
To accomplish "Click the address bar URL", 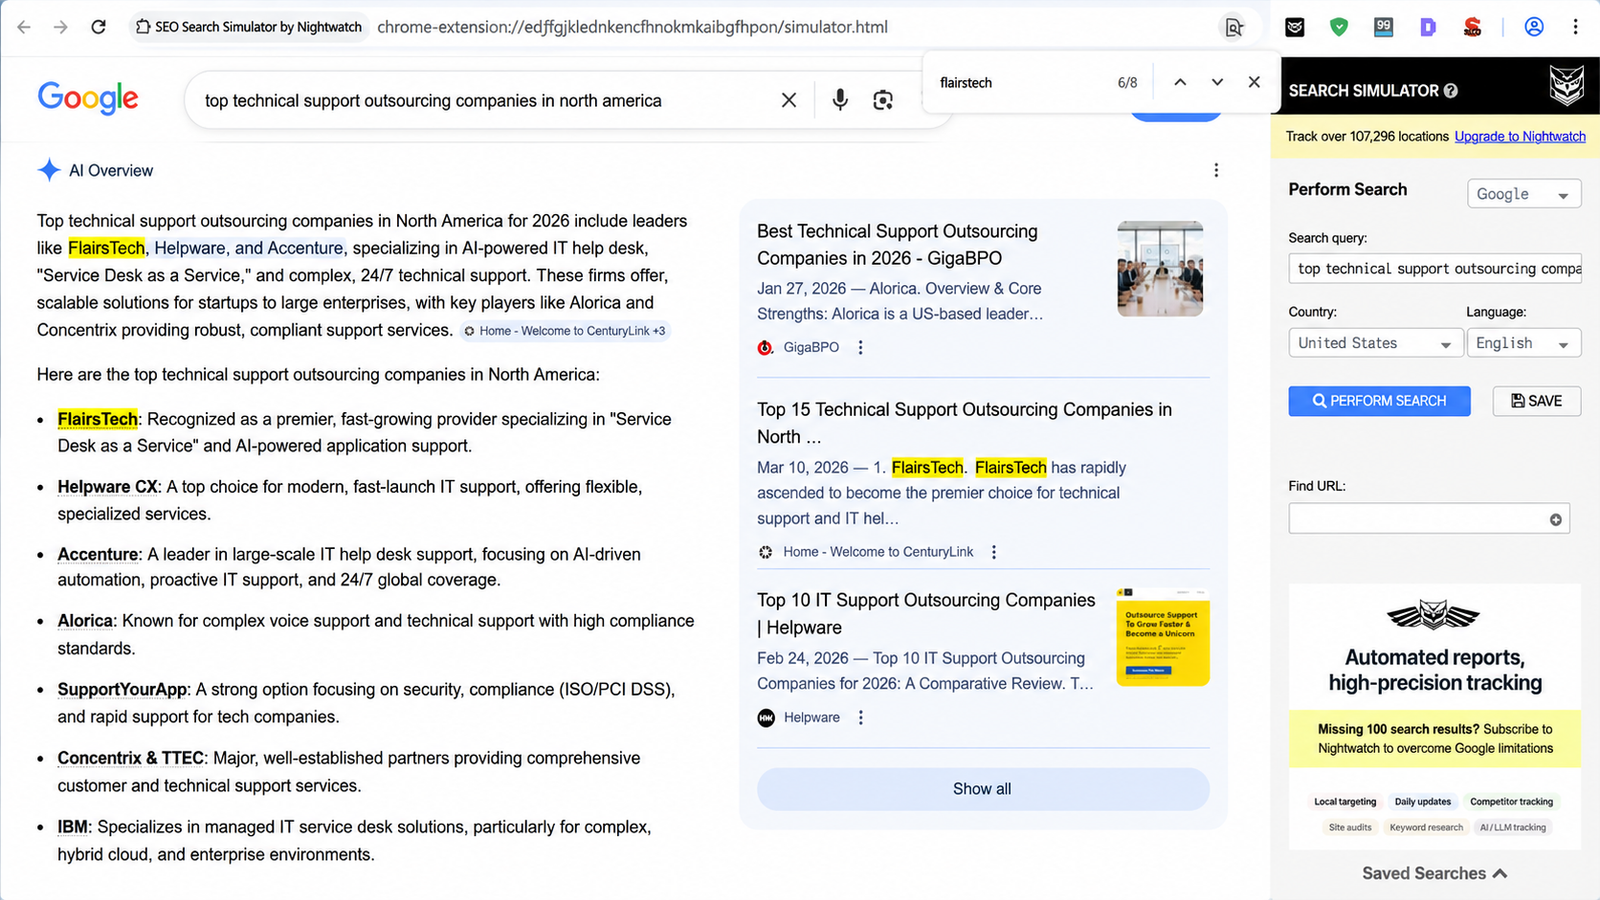I will [632, 27].
